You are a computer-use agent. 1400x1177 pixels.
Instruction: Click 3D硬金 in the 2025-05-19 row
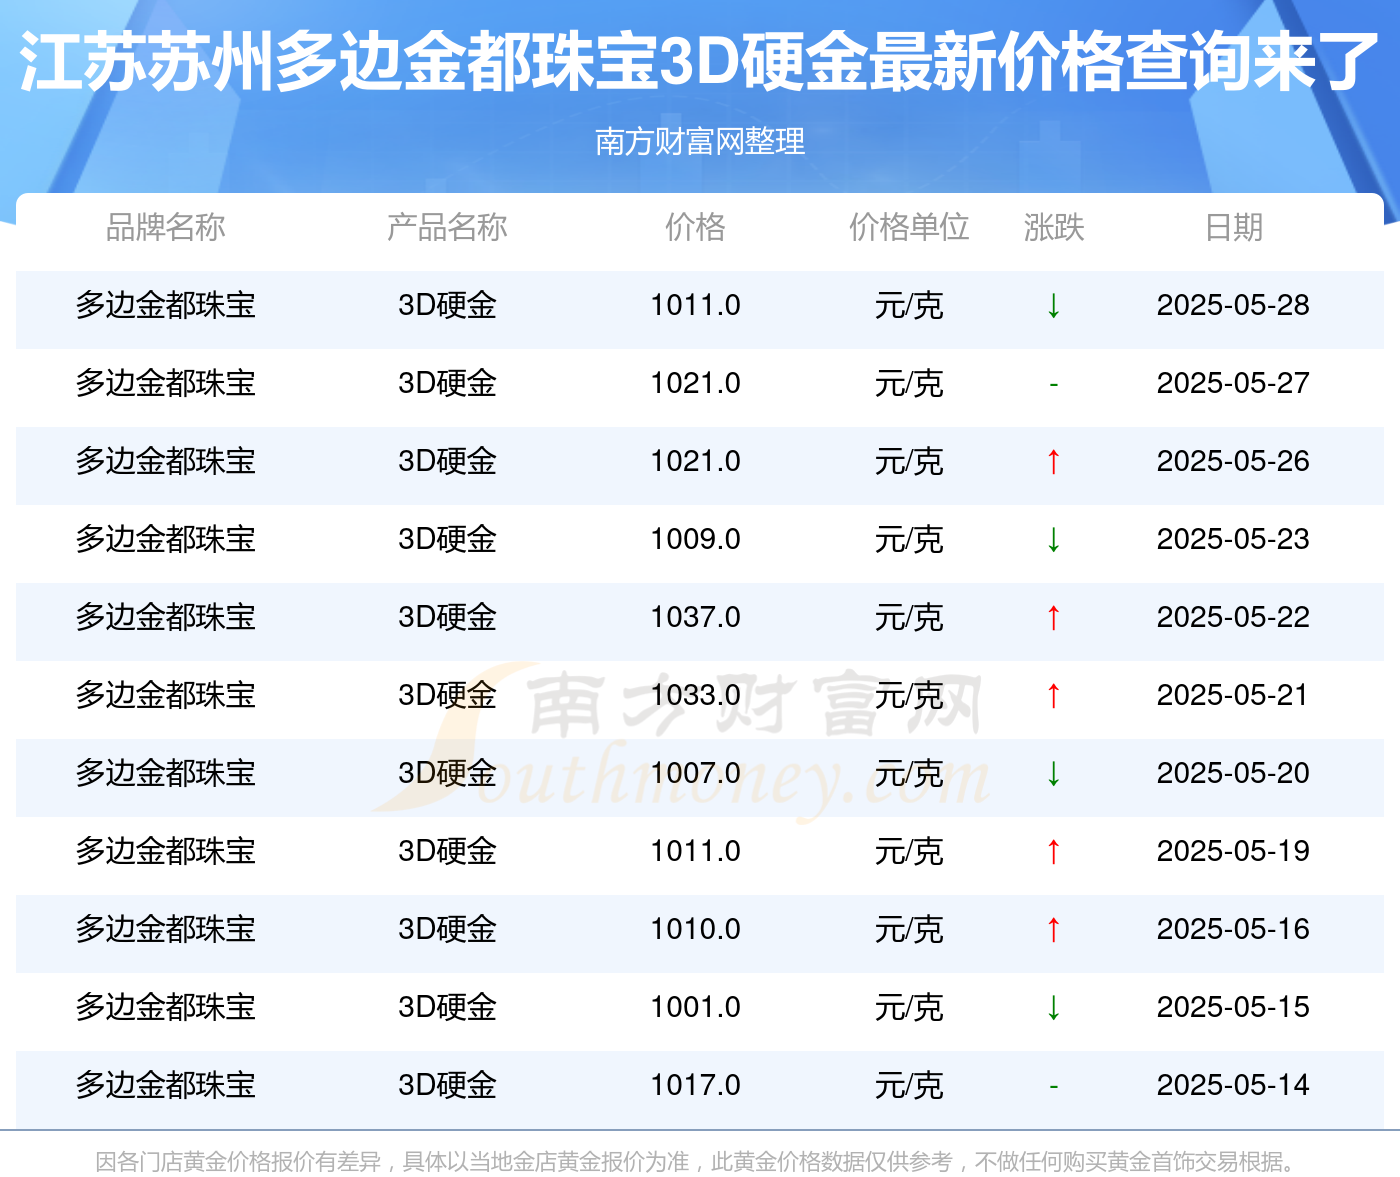[x=447, y=851]
